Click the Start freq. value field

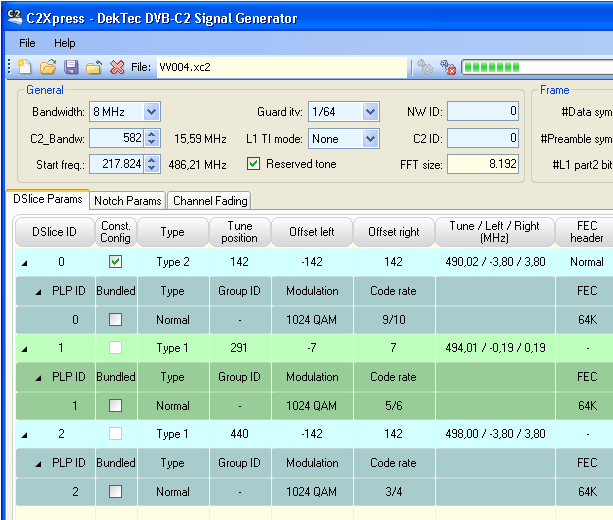pos(117,164)
